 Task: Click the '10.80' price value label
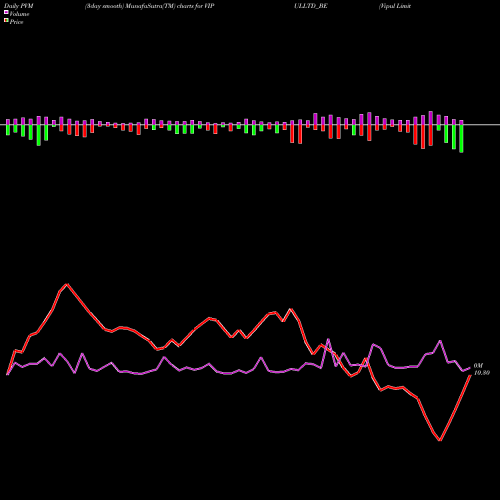coord(482,373)
